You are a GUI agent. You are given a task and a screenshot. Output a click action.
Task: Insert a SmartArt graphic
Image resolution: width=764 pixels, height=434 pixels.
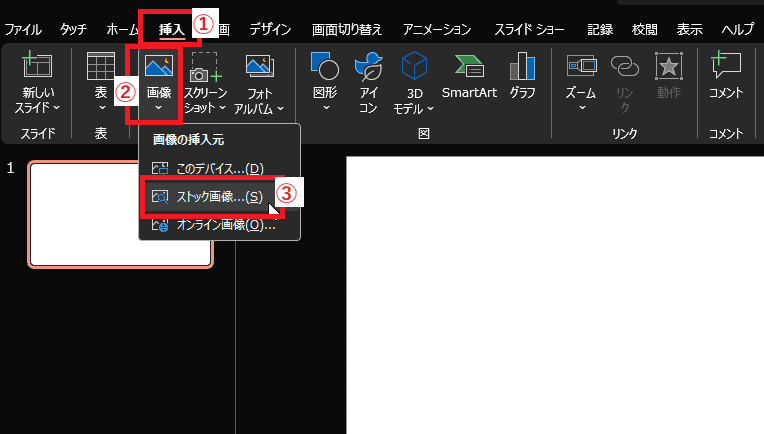pos(470,67)
